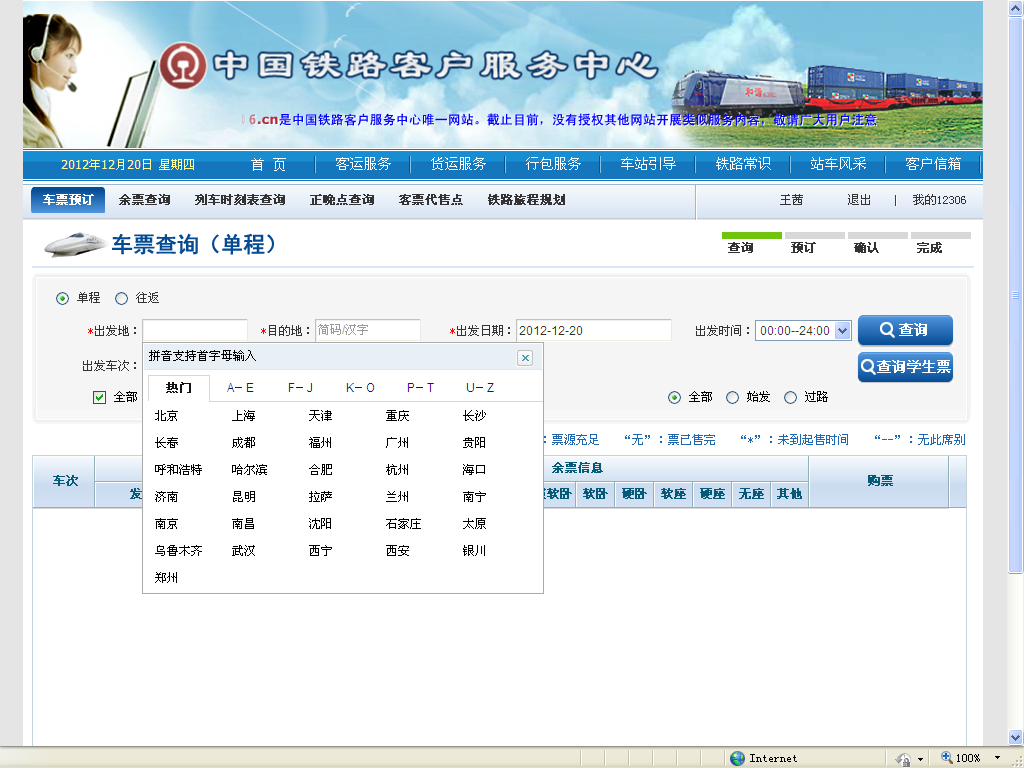
Task: Open the 行包服务 menu item
Action: [x=553, y=164]
